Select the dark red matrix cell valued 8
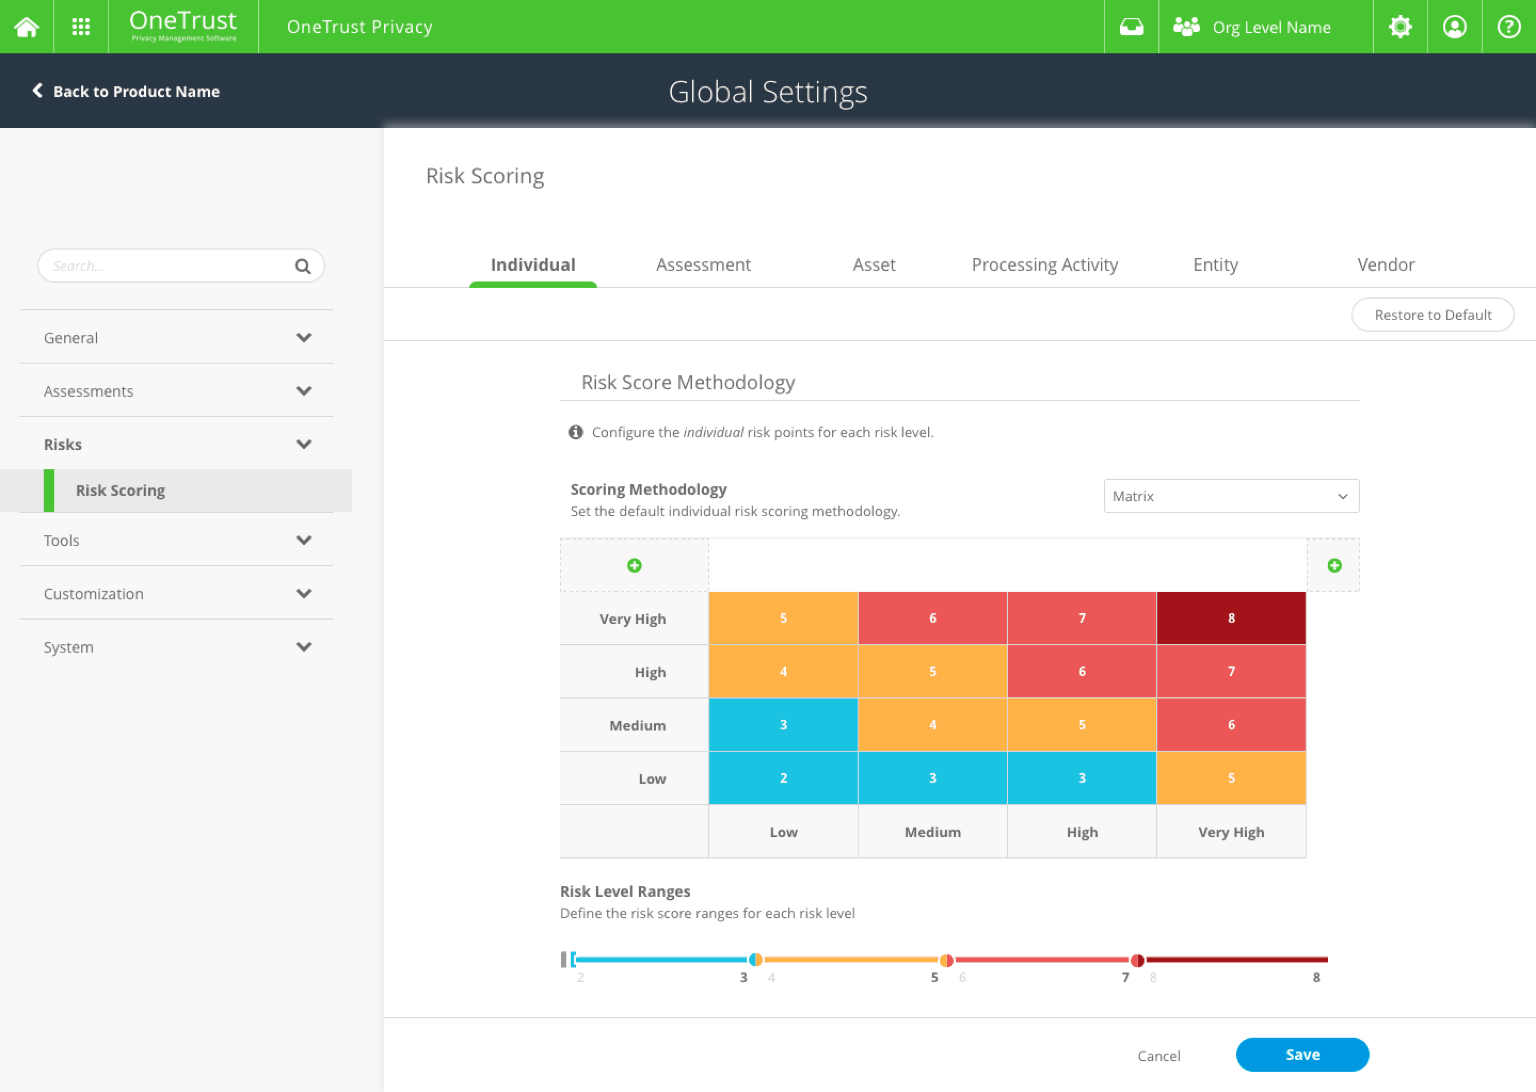Image resolution: width=1536 pixels, height=1092 pixels. pos(1231,618)
